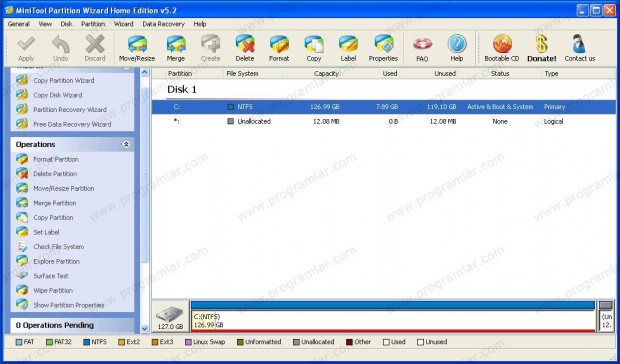
Task: Click Move/Resize Partition icon in Operations
Action: click(22, 188)
